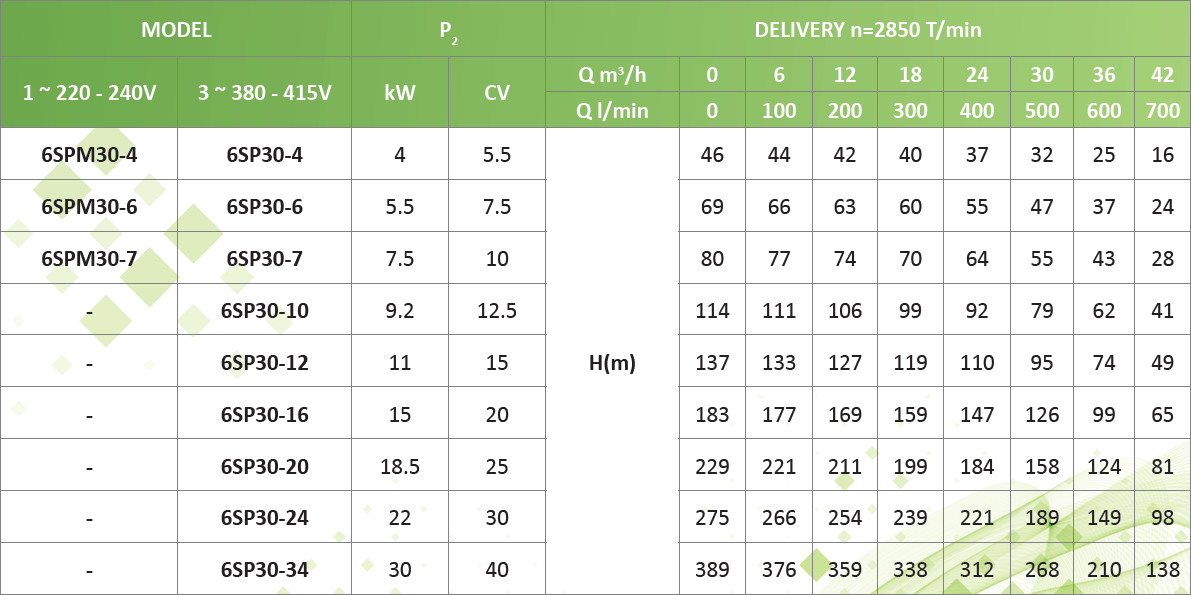
Task: Select the Q l/min row label
Action: click(x=612, y=110)
